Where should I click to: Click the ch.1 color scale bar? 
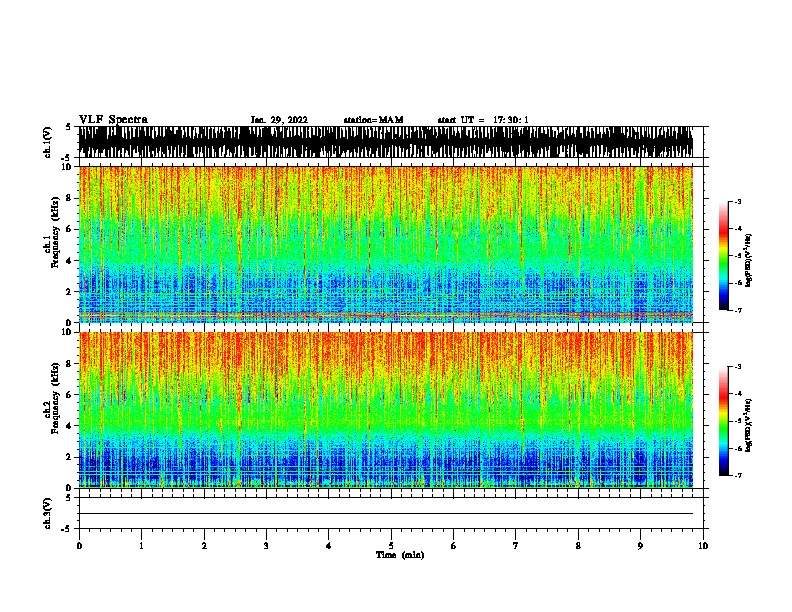[724, 256]
